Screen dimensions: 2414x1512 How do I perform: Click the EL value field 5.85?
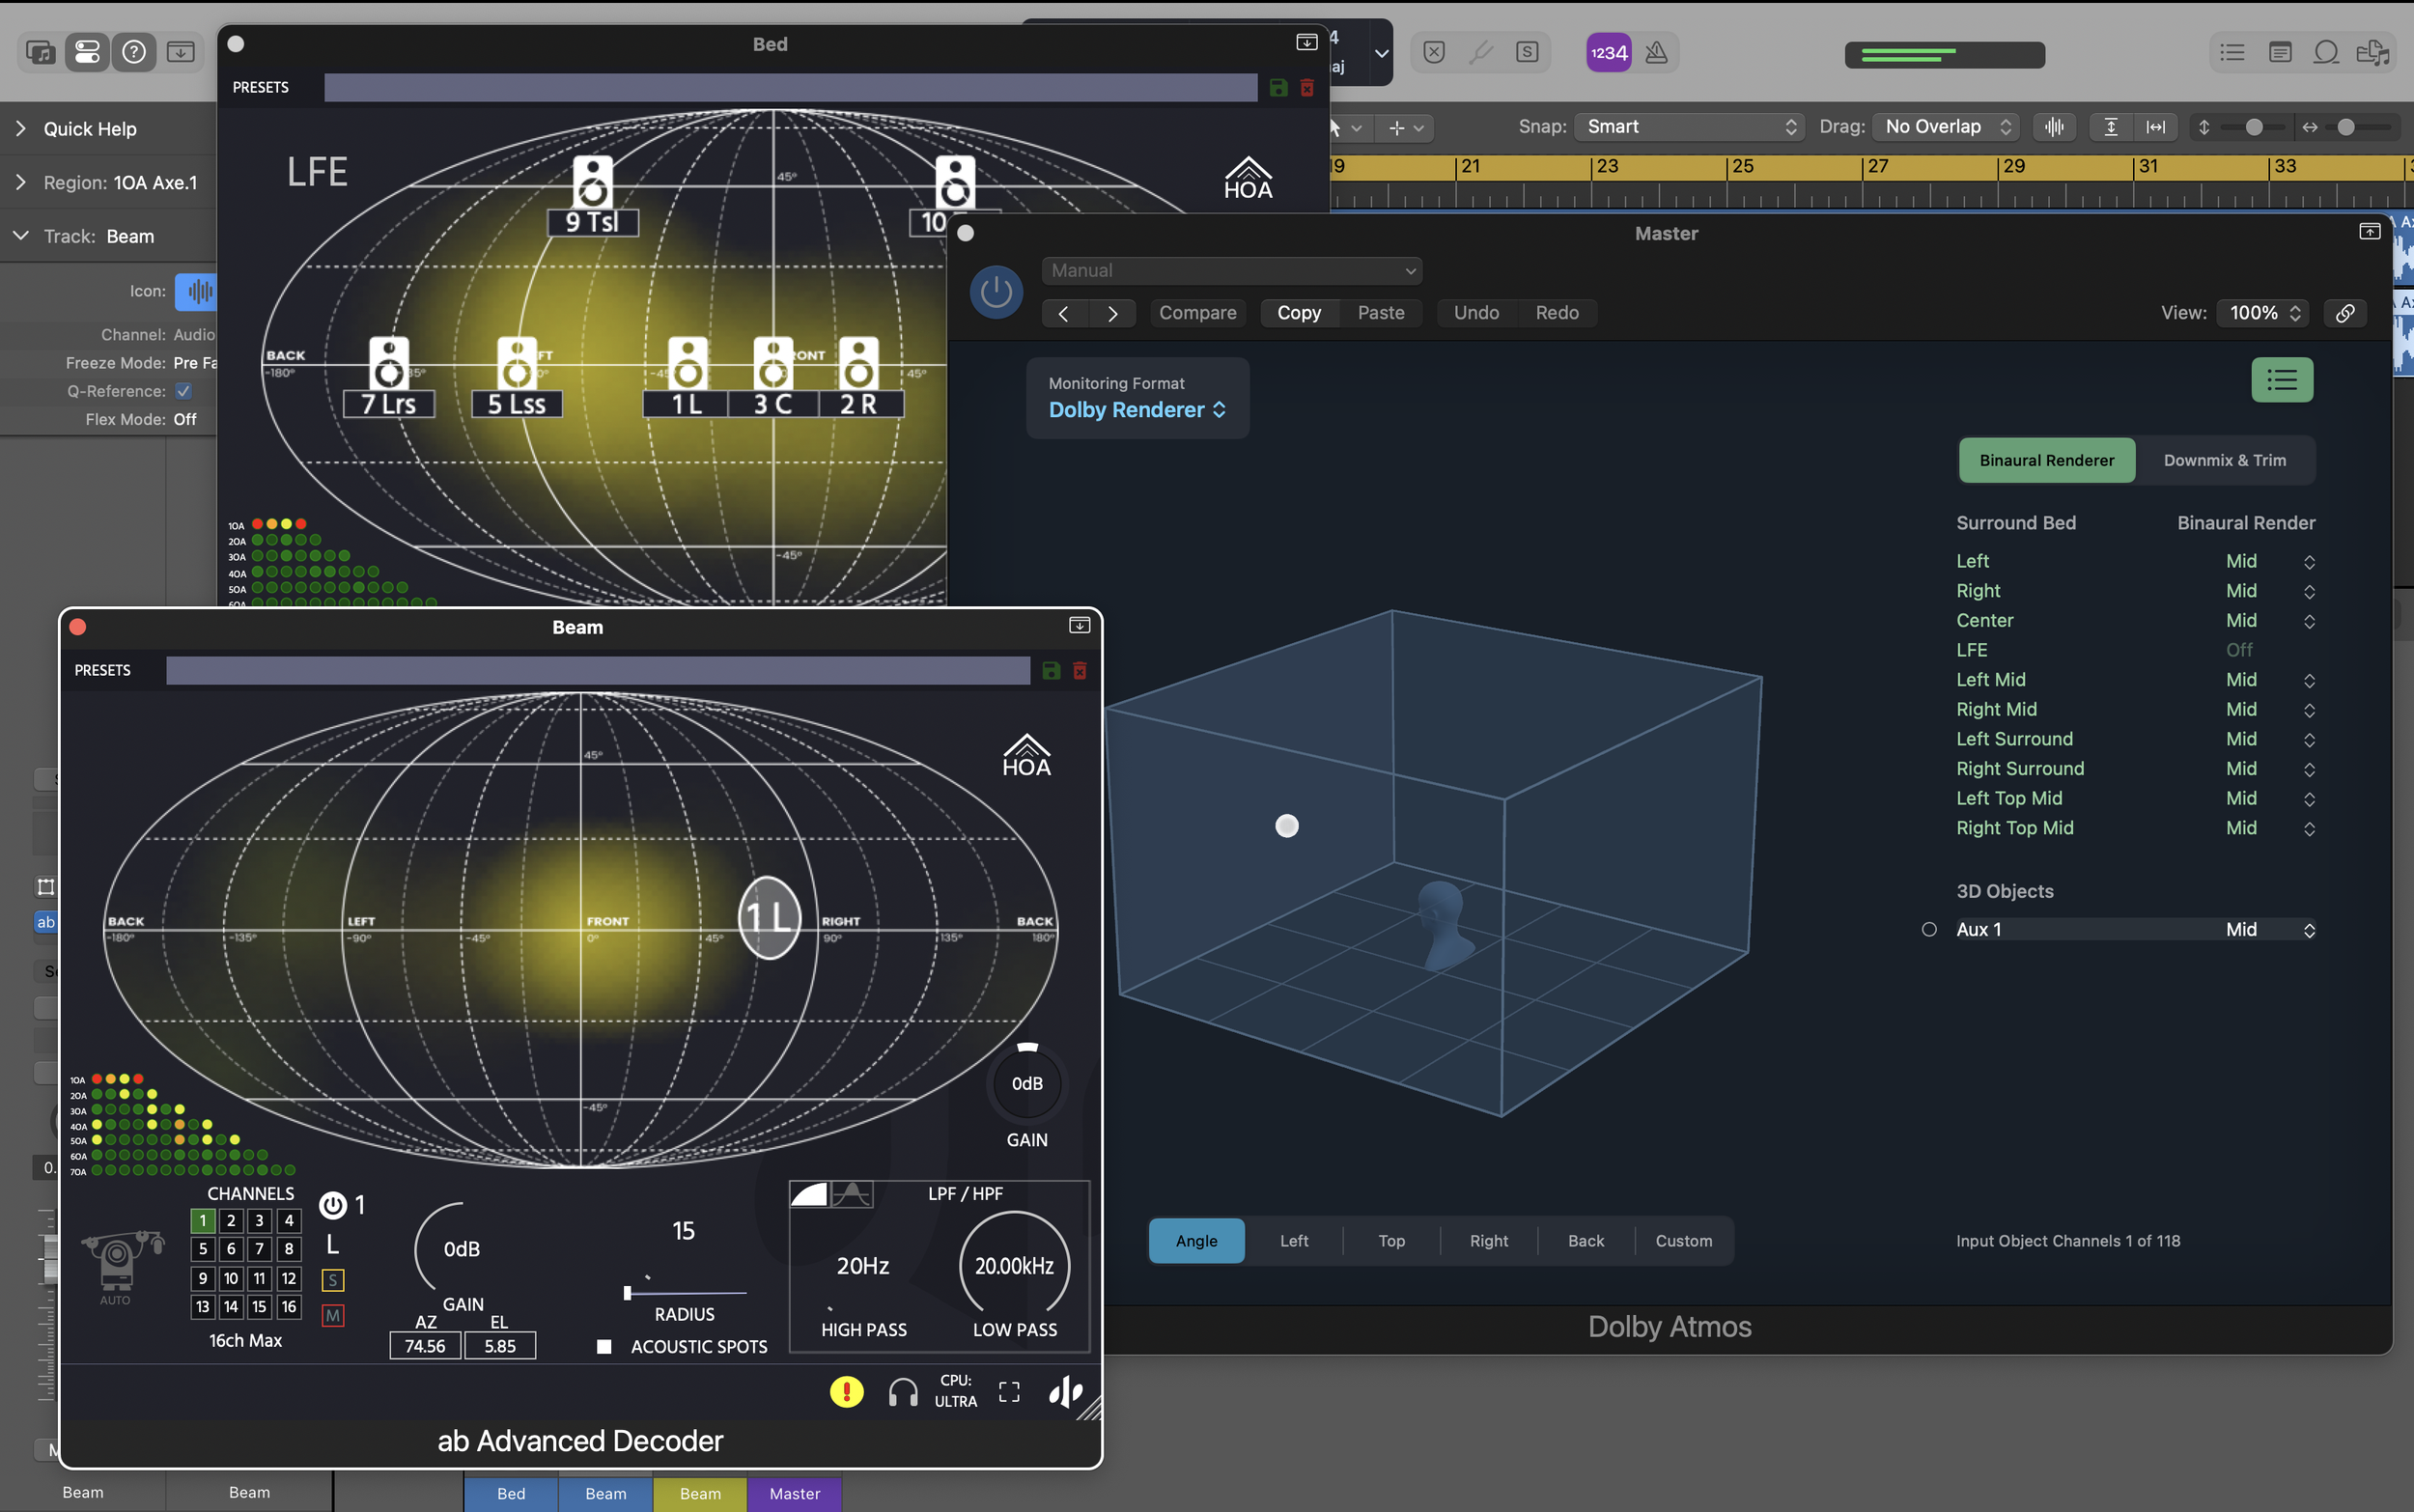click(500, 1346)
